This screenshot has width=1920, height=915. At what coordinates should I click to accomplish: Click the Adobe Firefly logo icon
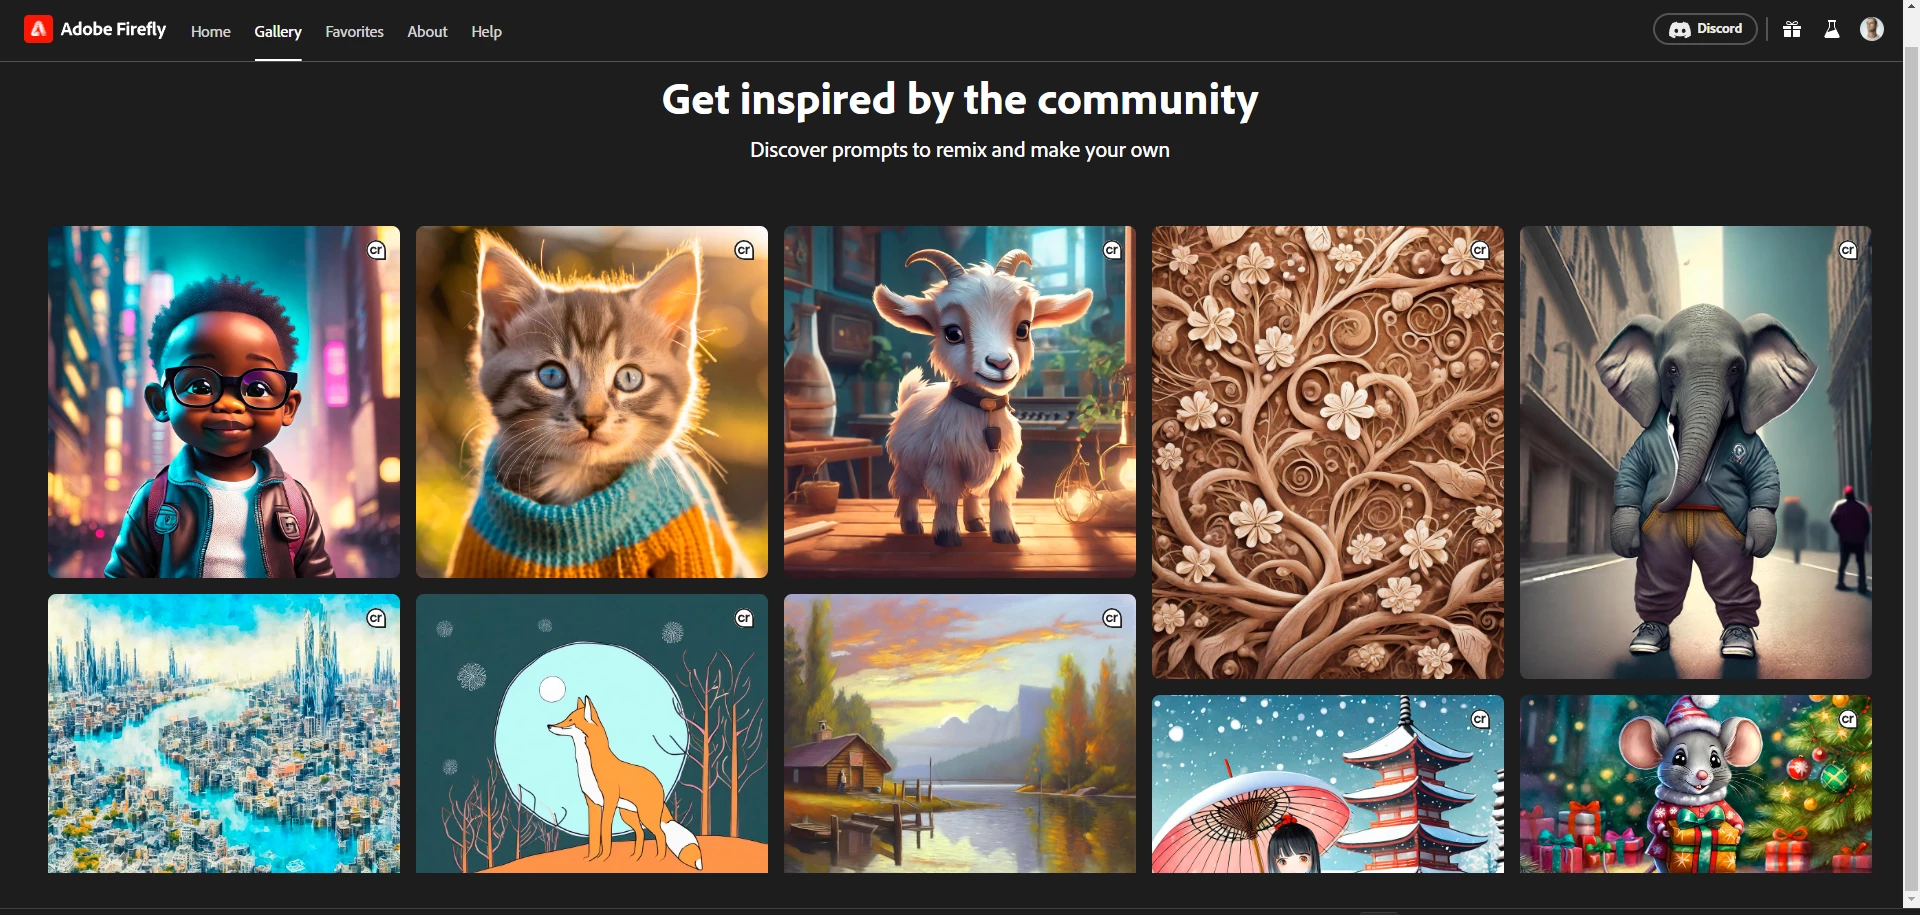38,30
